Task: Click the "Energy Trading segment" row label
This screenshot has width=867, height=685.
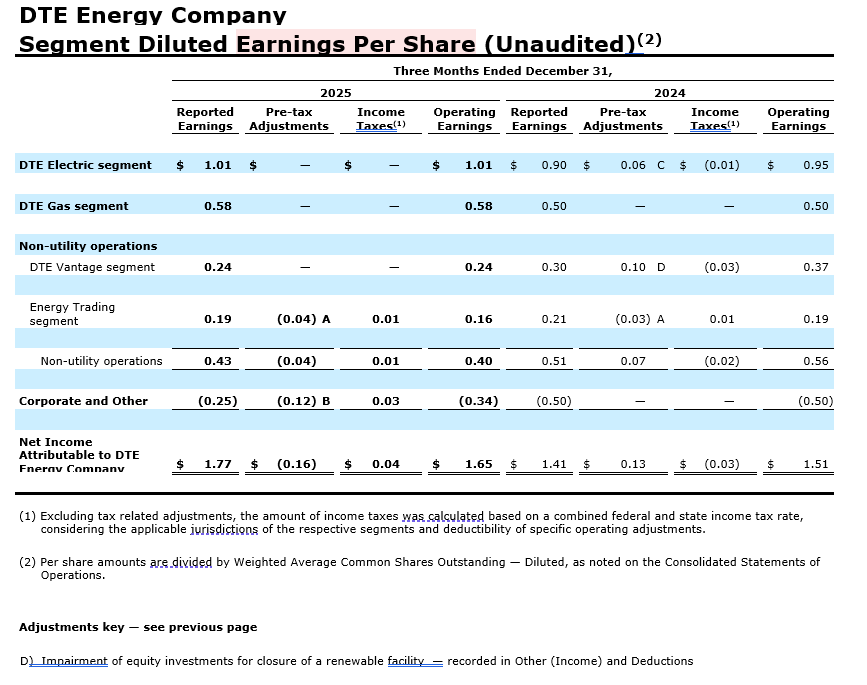Action: click(72, 314)
